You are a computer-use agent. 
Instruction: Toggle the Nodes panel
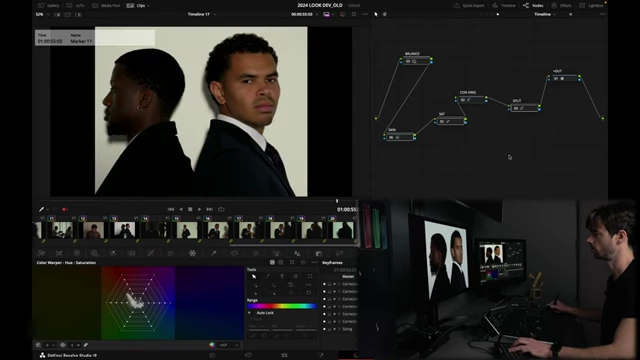point(533,5)
